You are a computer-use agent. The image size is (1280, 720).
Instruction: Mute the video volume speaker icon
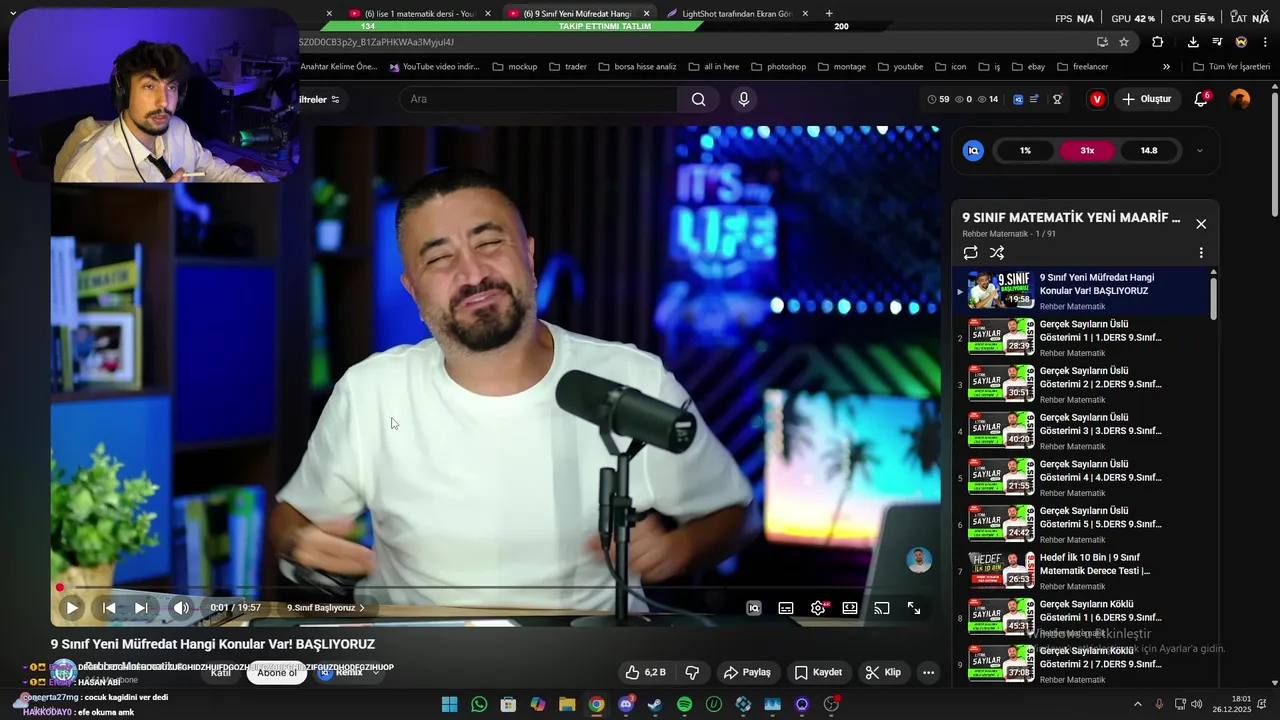coord(181,608)
